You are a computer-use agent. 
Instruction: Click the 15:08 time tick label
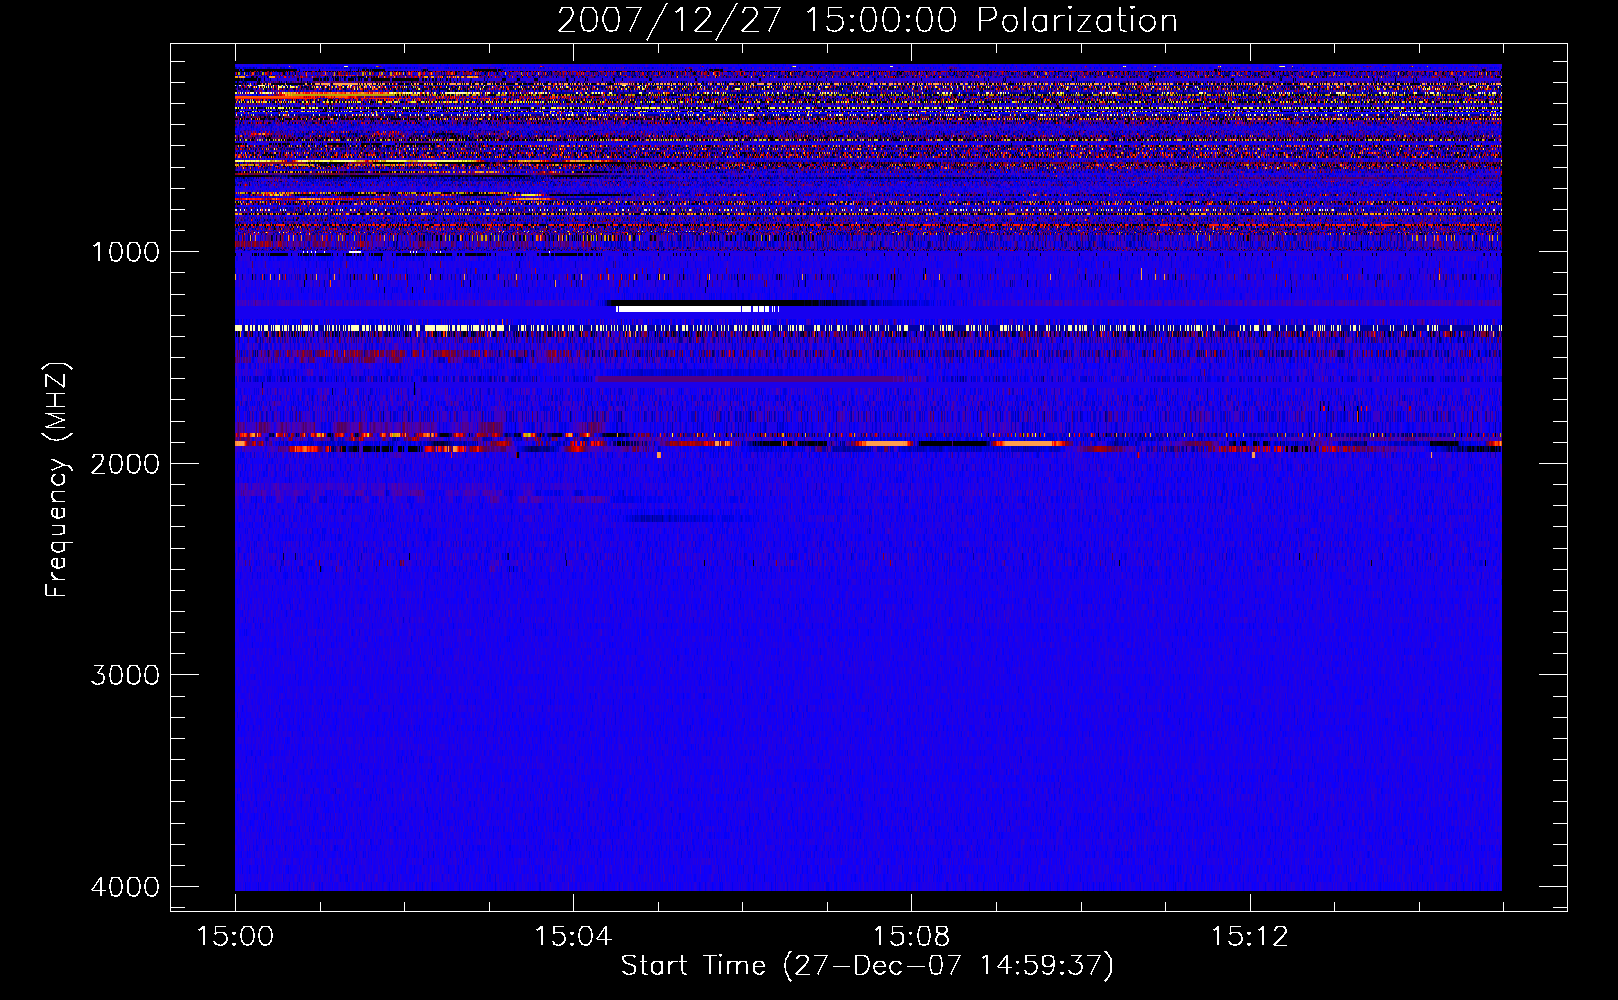pyautogui.click(x=911, y=937)
